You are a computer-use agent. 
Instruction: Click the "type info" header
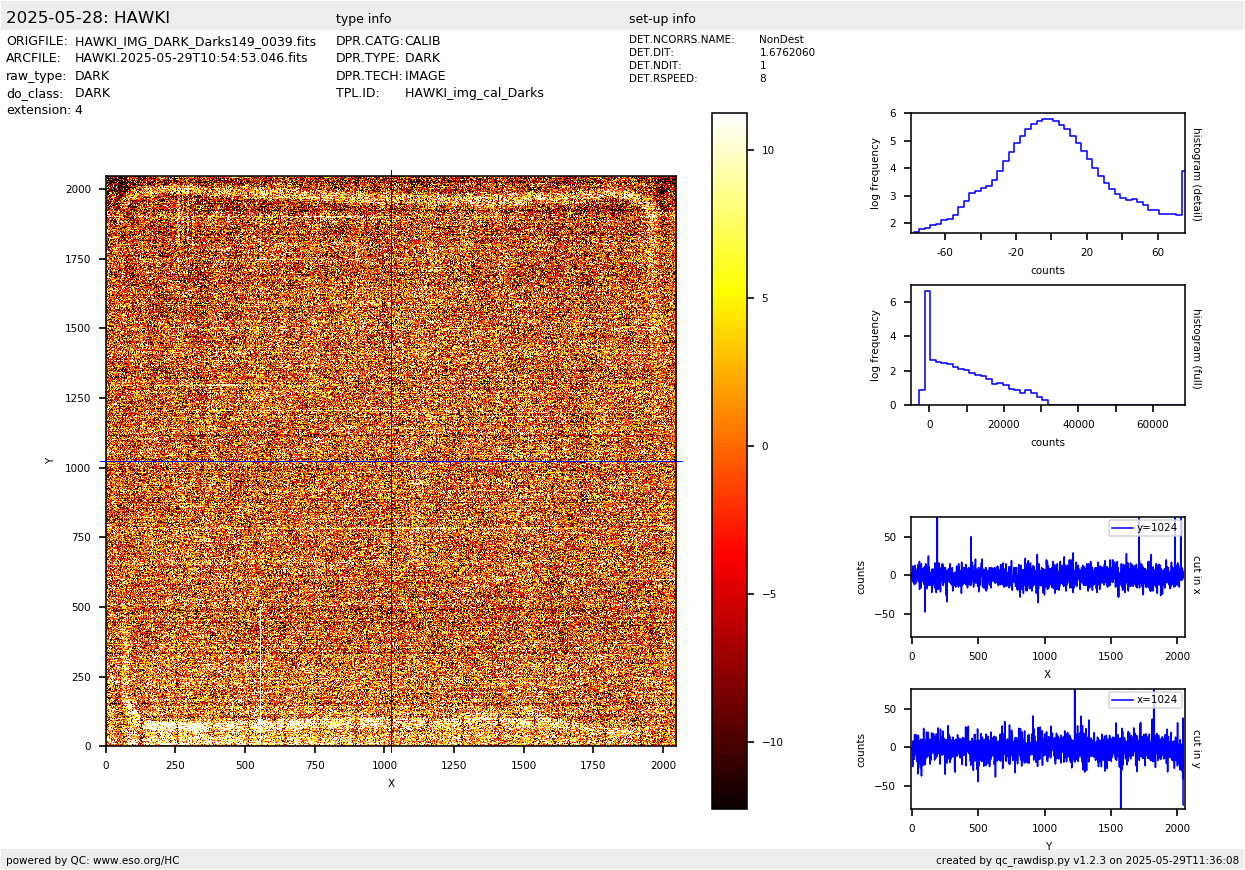tap(363, 19)
